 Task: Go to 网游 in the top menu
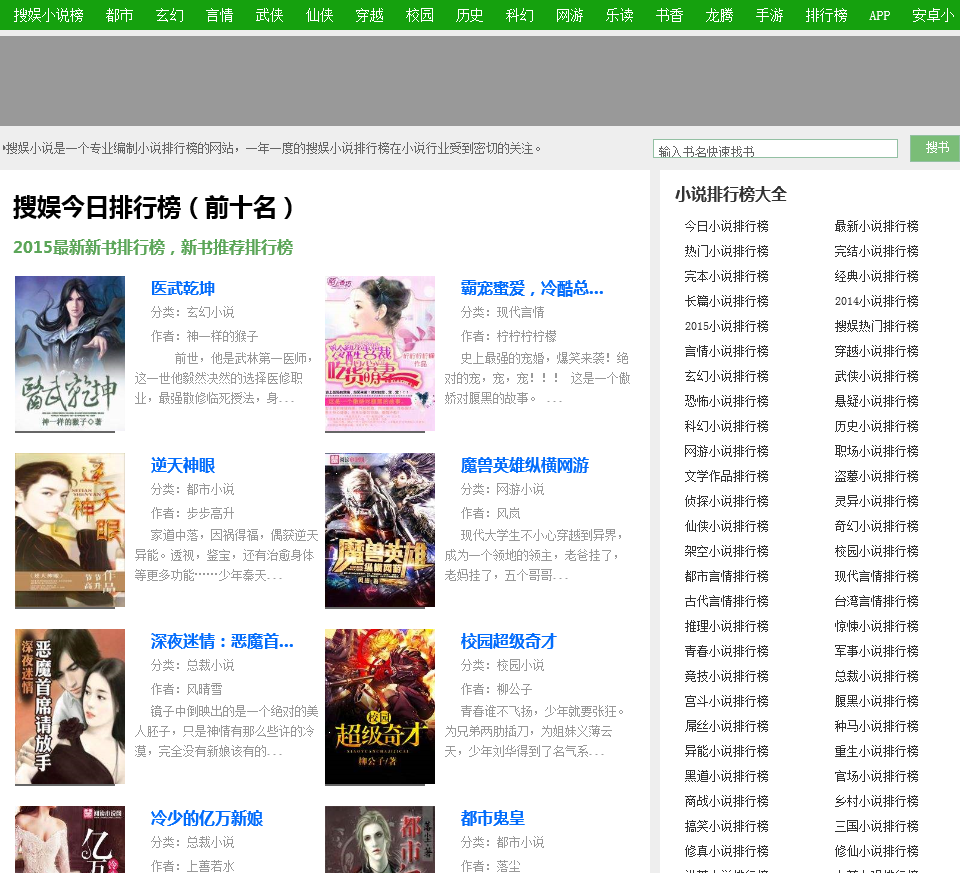tap(569, 15)
